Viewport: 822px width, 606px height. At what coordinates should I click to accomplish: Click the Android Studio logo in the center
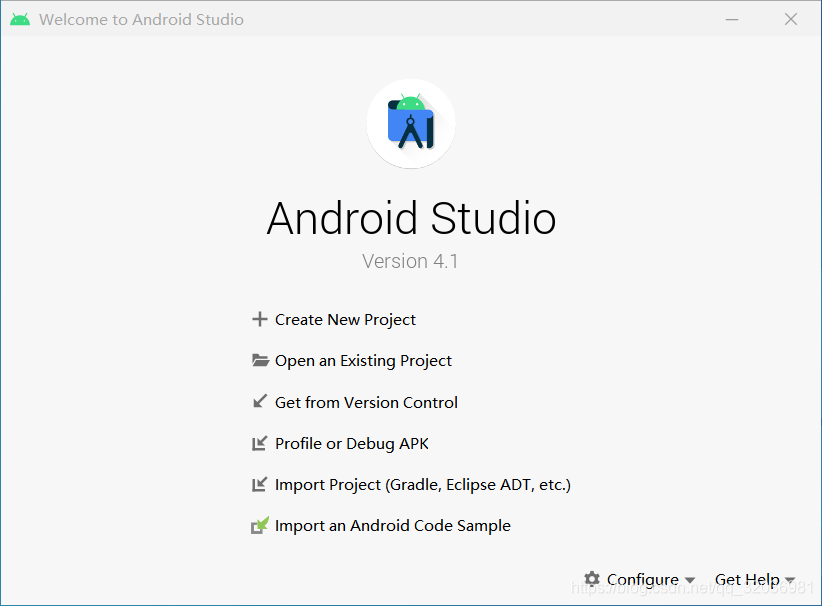click(x=411, y=124)
